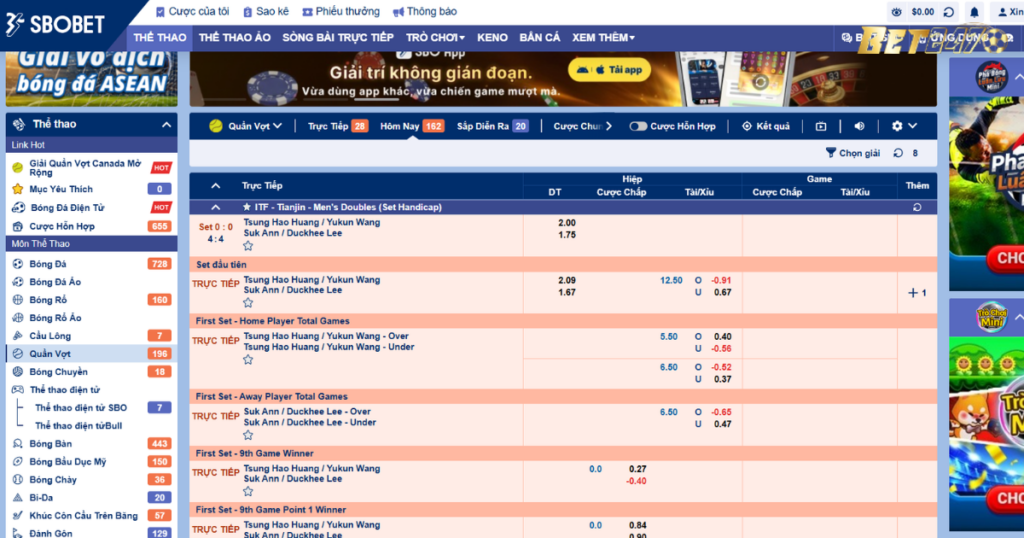Select the THỂ THAO tab
1024x538 pixels.
(x=160, y=37)
